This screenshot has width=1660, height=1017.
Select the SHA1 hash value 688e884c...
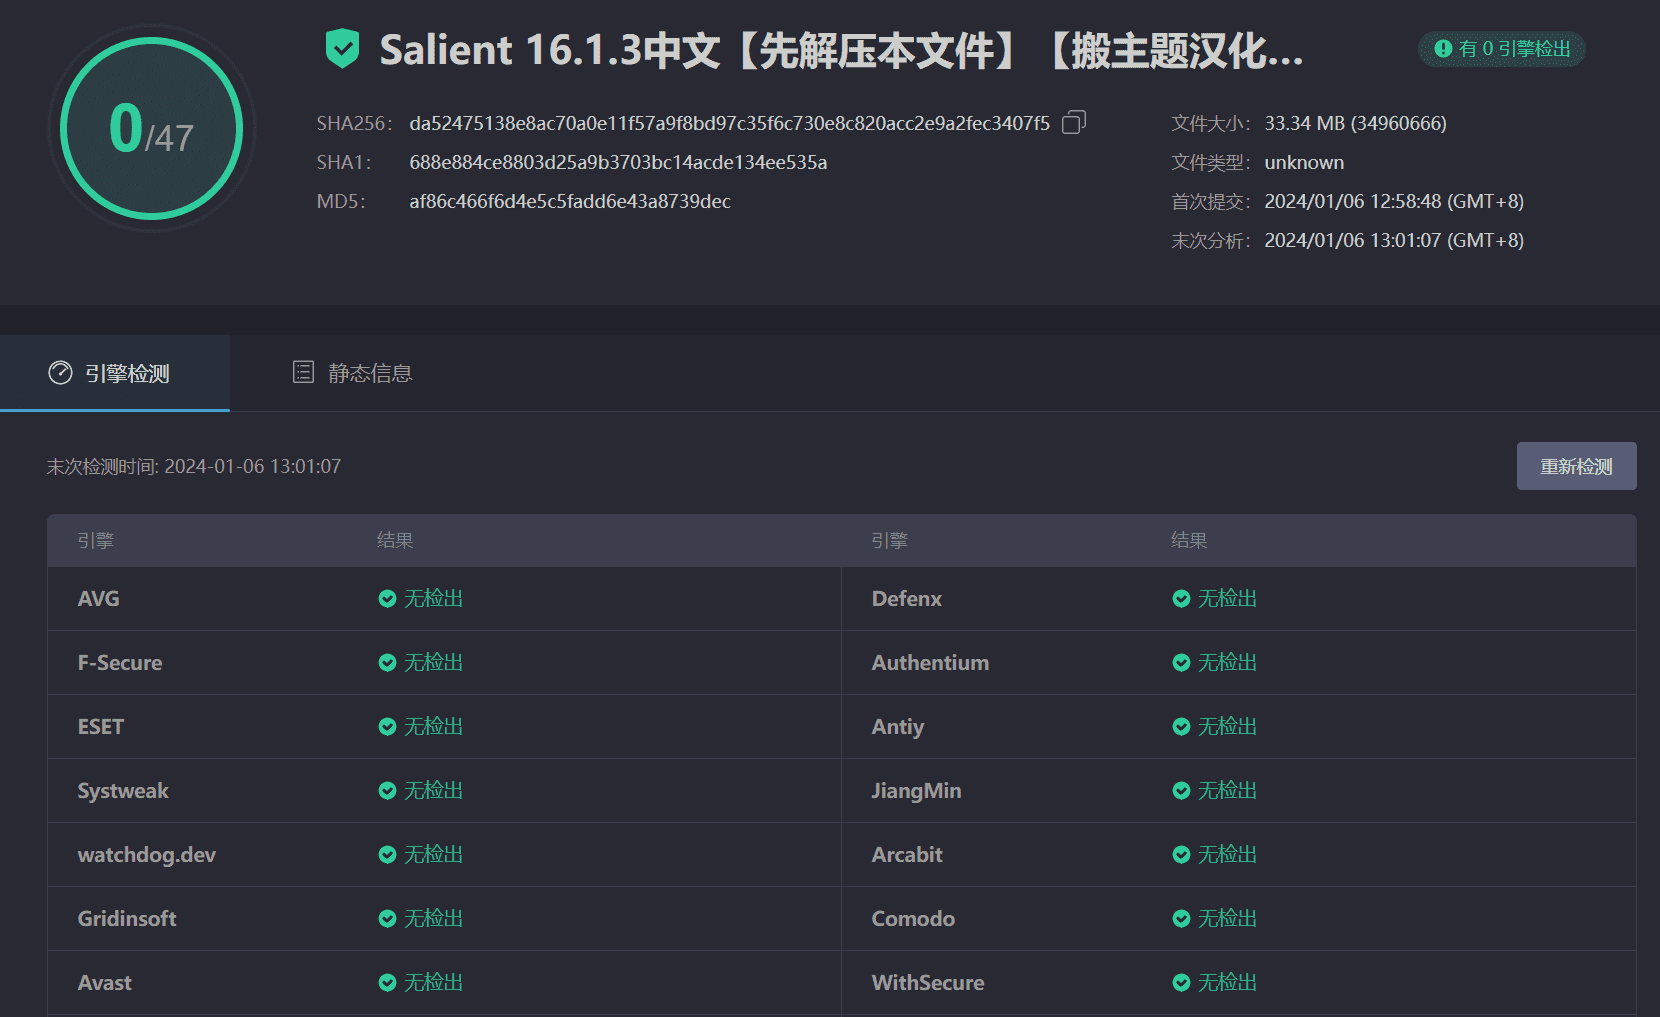(618, 162)
